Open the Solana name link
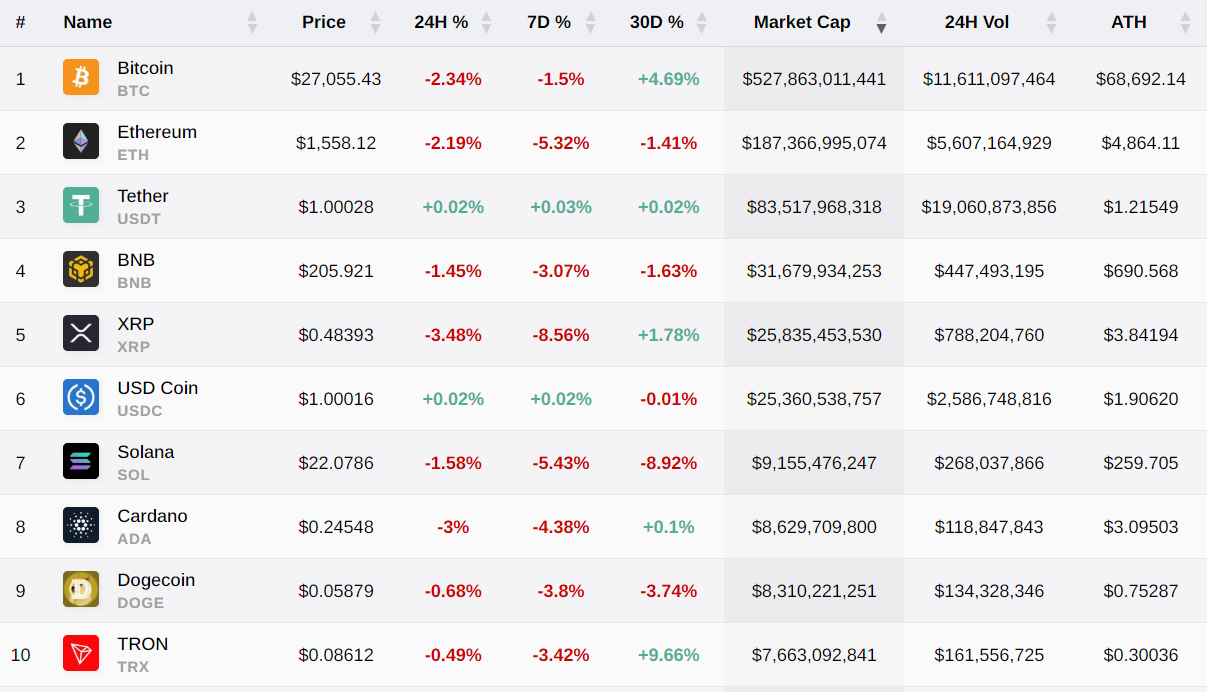This screenshot has width=1207, height=692. point(146,452)
